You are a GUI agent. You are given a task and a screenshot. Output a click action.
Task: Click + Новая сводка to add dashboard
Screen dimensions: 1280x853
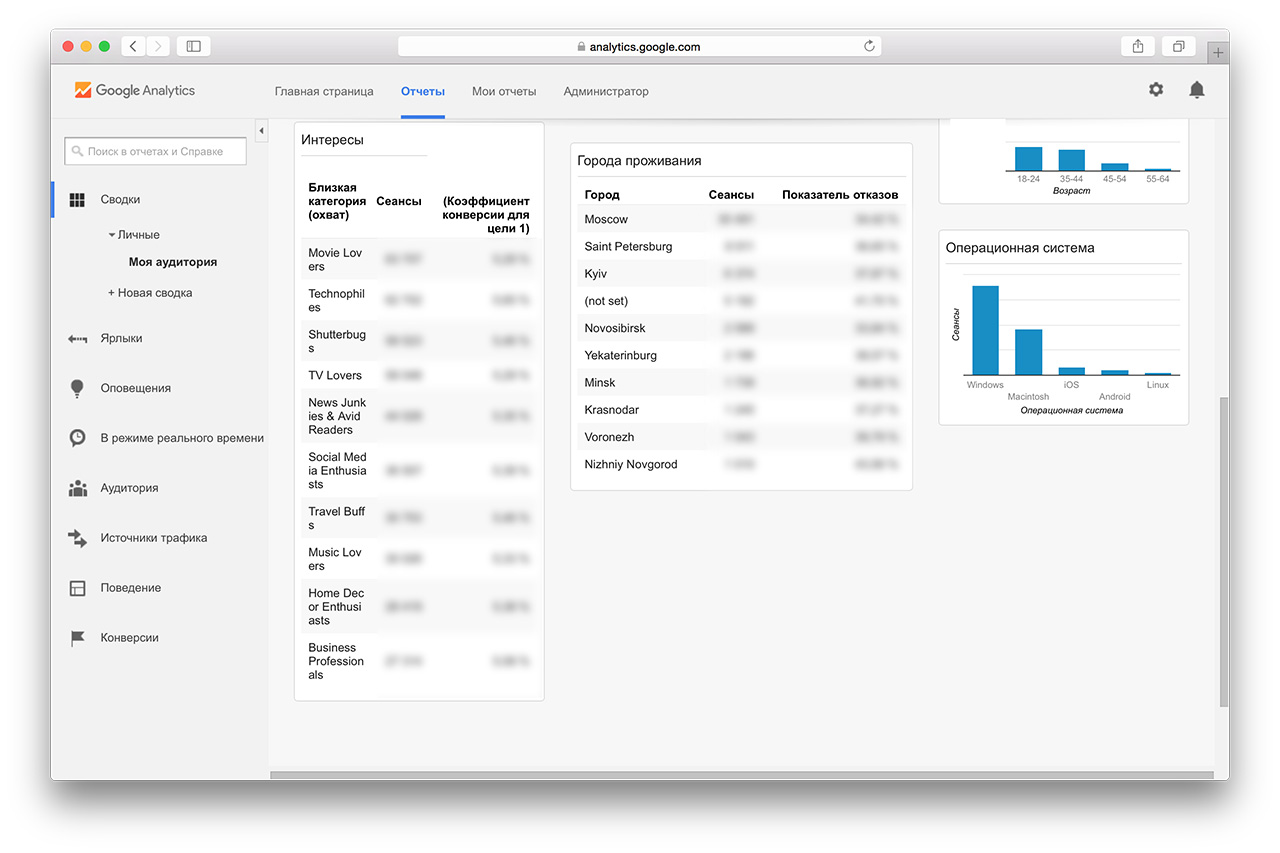[150, 293]
